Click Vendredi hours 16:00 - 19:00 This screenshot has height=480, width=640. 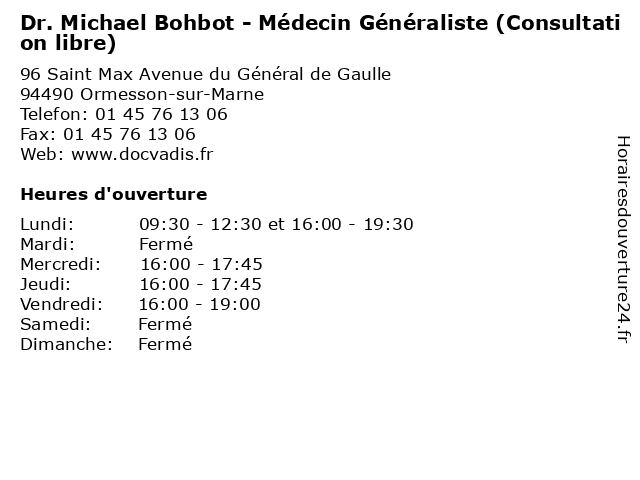tap(200, 304)
